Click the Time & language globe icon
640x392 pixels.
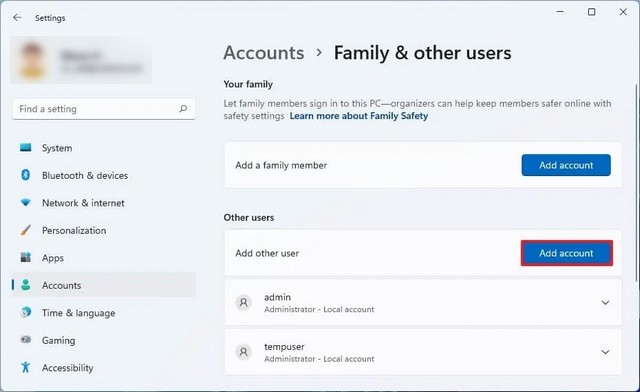[25, 312]
